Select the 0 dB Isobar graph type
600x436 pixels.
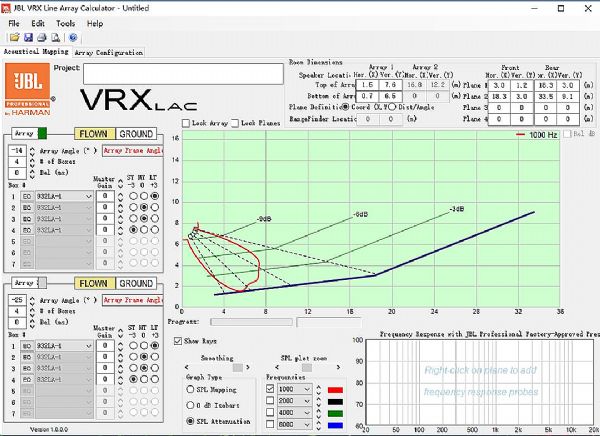pyautogui.click(x=190, y=405)
